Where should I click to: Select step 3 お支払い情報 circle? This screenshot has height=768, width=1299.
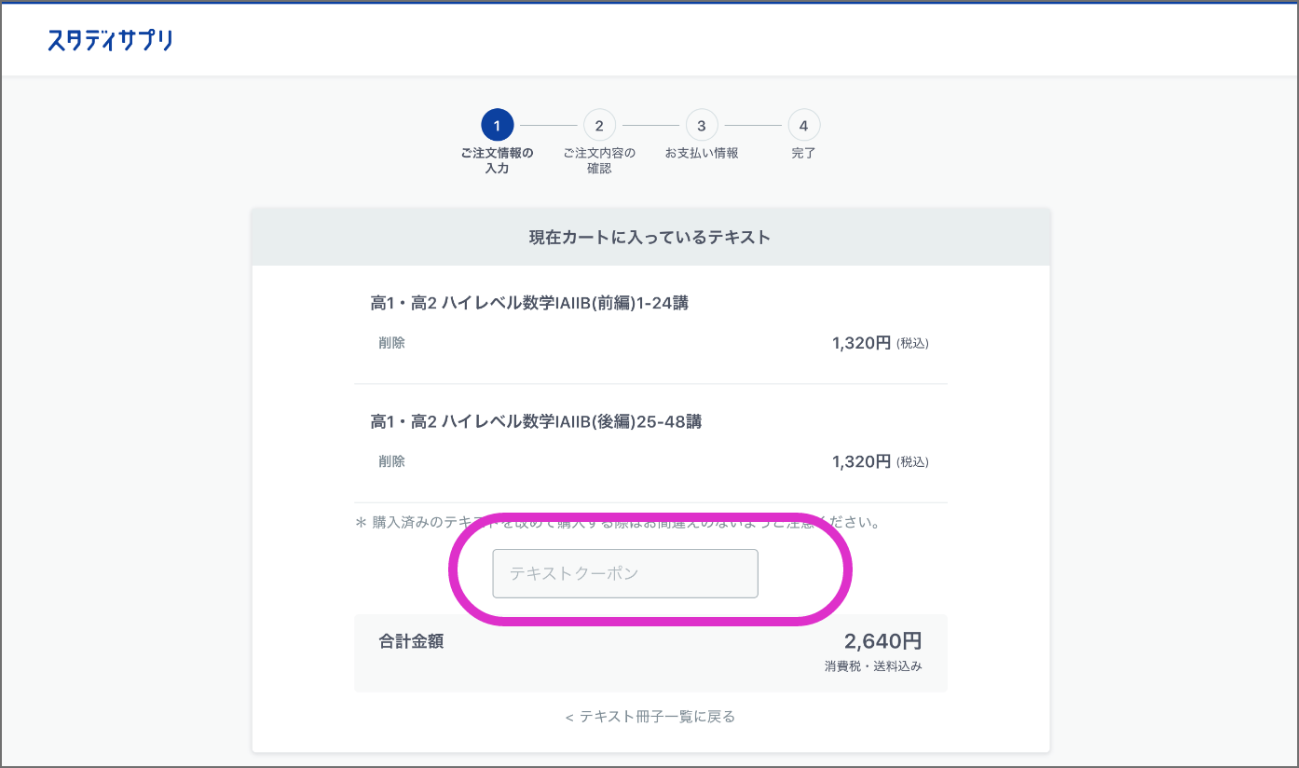click(x=701, y=126)
